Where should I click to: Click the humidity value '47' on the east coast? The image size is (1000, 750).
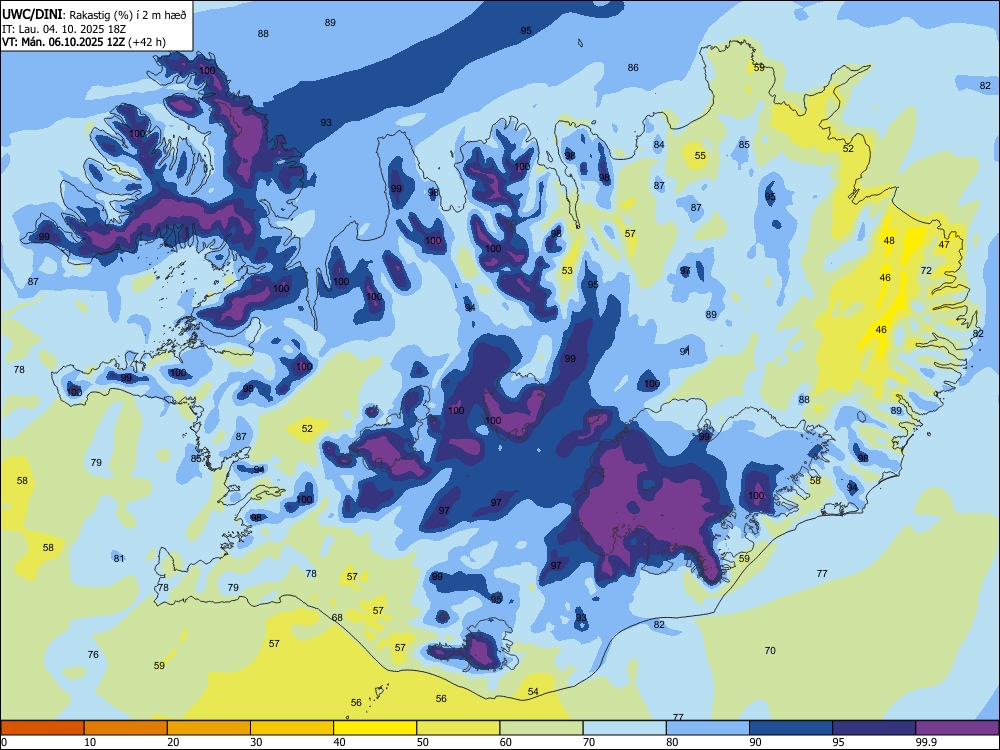pyautogui.click(x=945, y=244)
